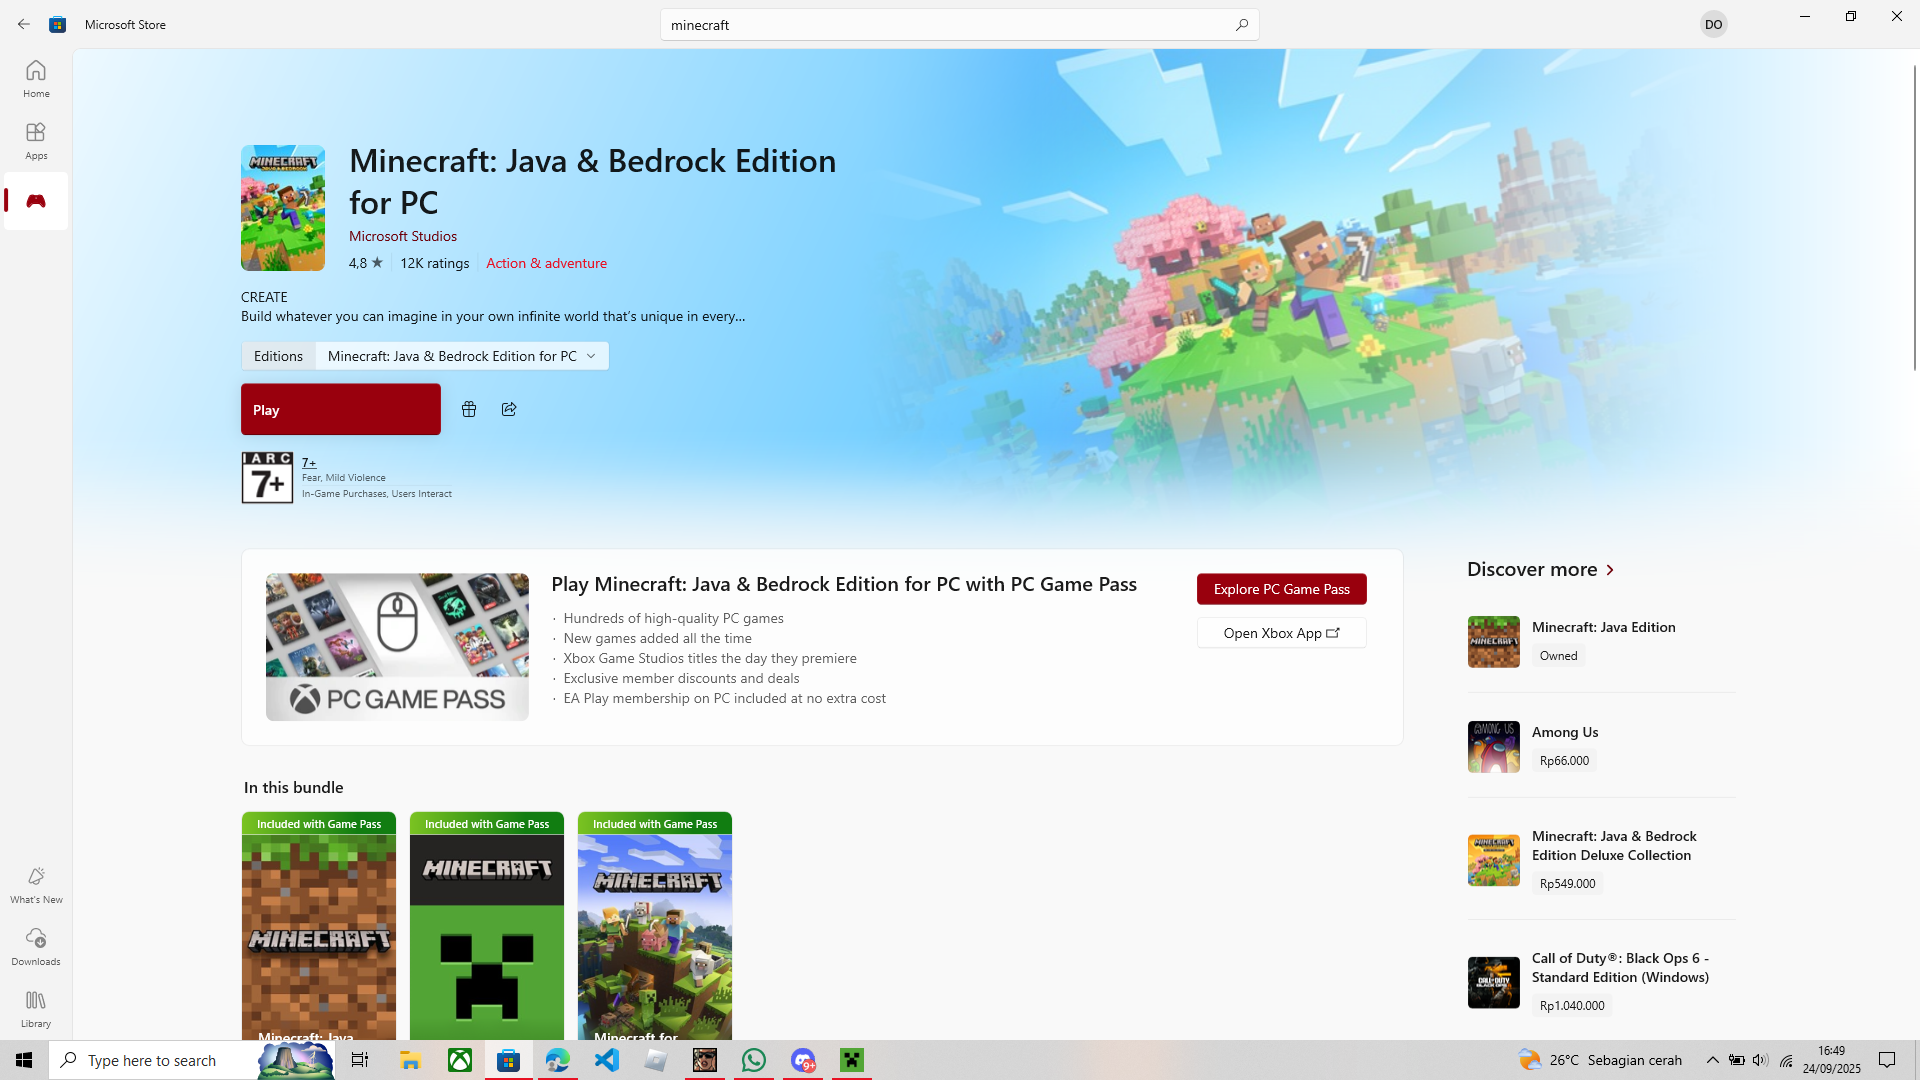Open File Explorer from taskbar
Screen dimensions: 1920x1080
point(410,1060)
